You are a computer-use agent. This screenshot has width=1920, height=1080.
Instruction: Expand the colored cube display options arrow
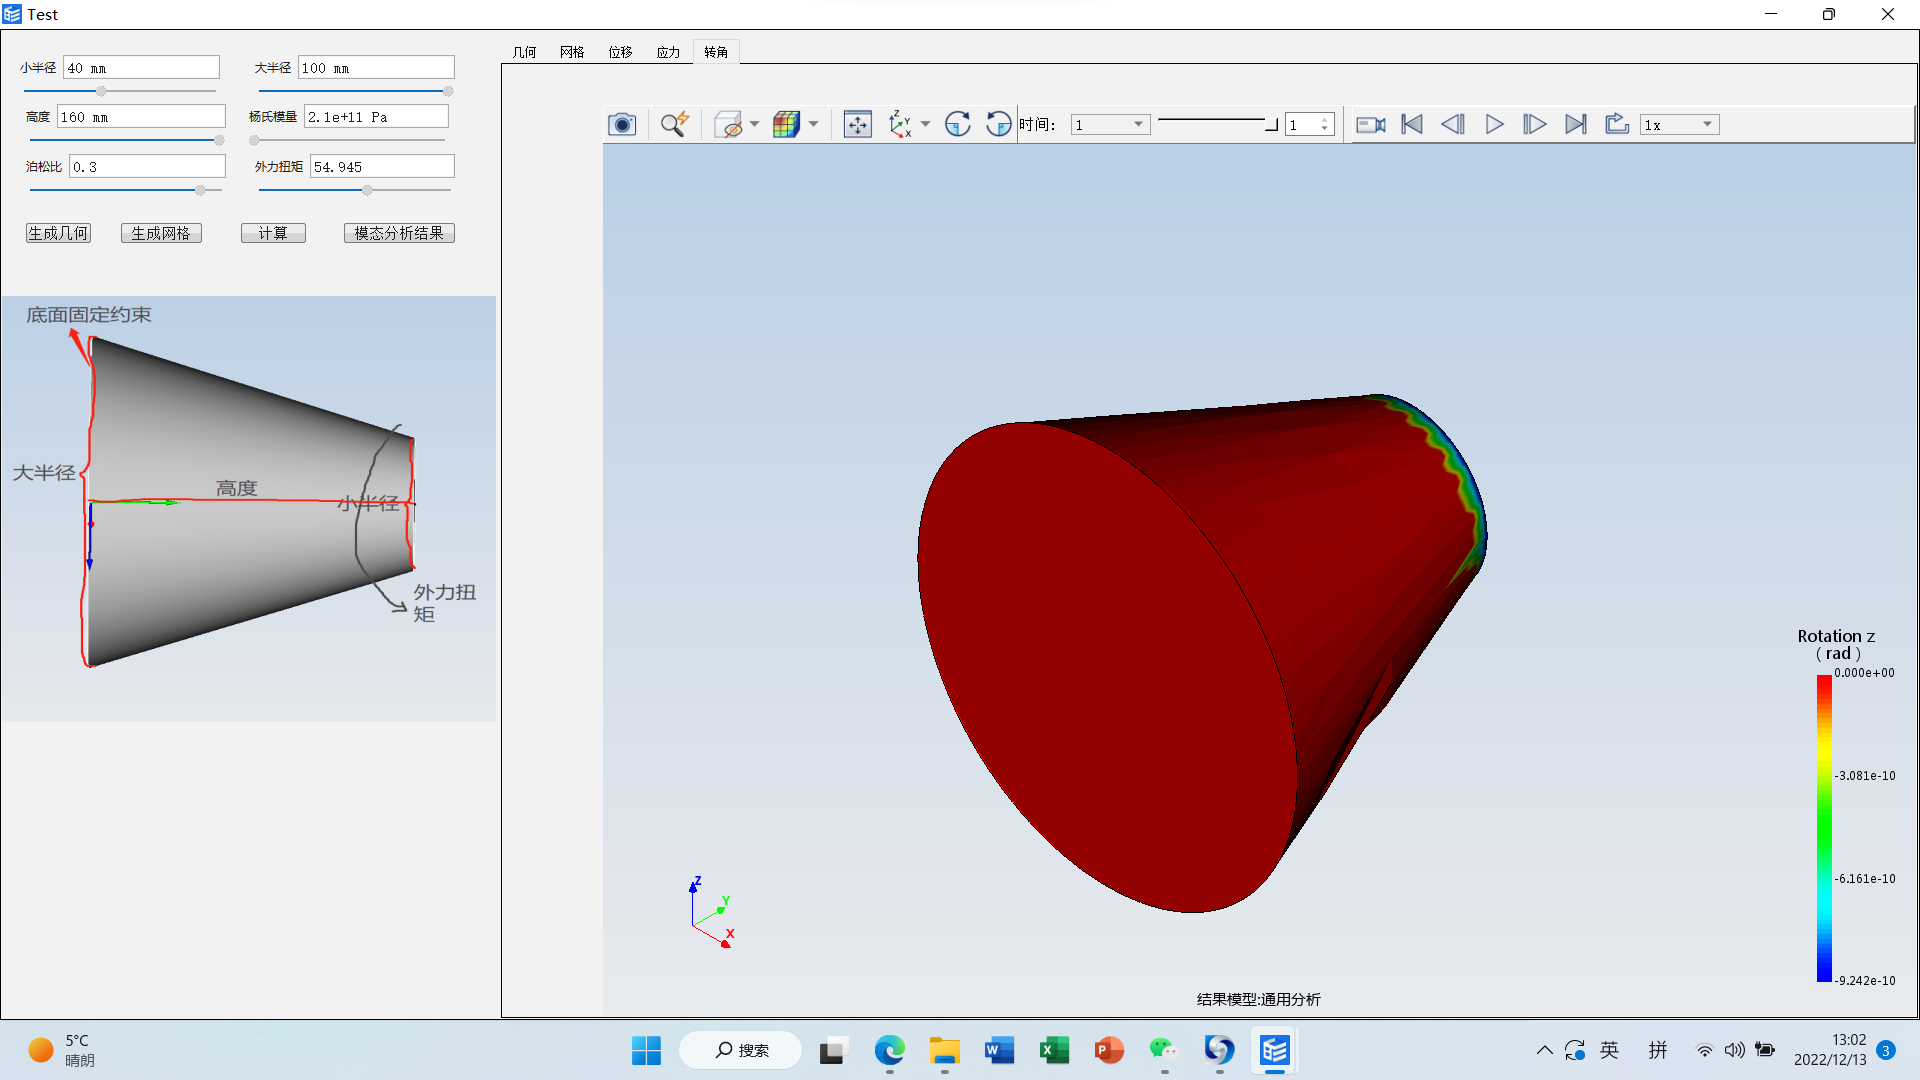click(x=814, y=125)
